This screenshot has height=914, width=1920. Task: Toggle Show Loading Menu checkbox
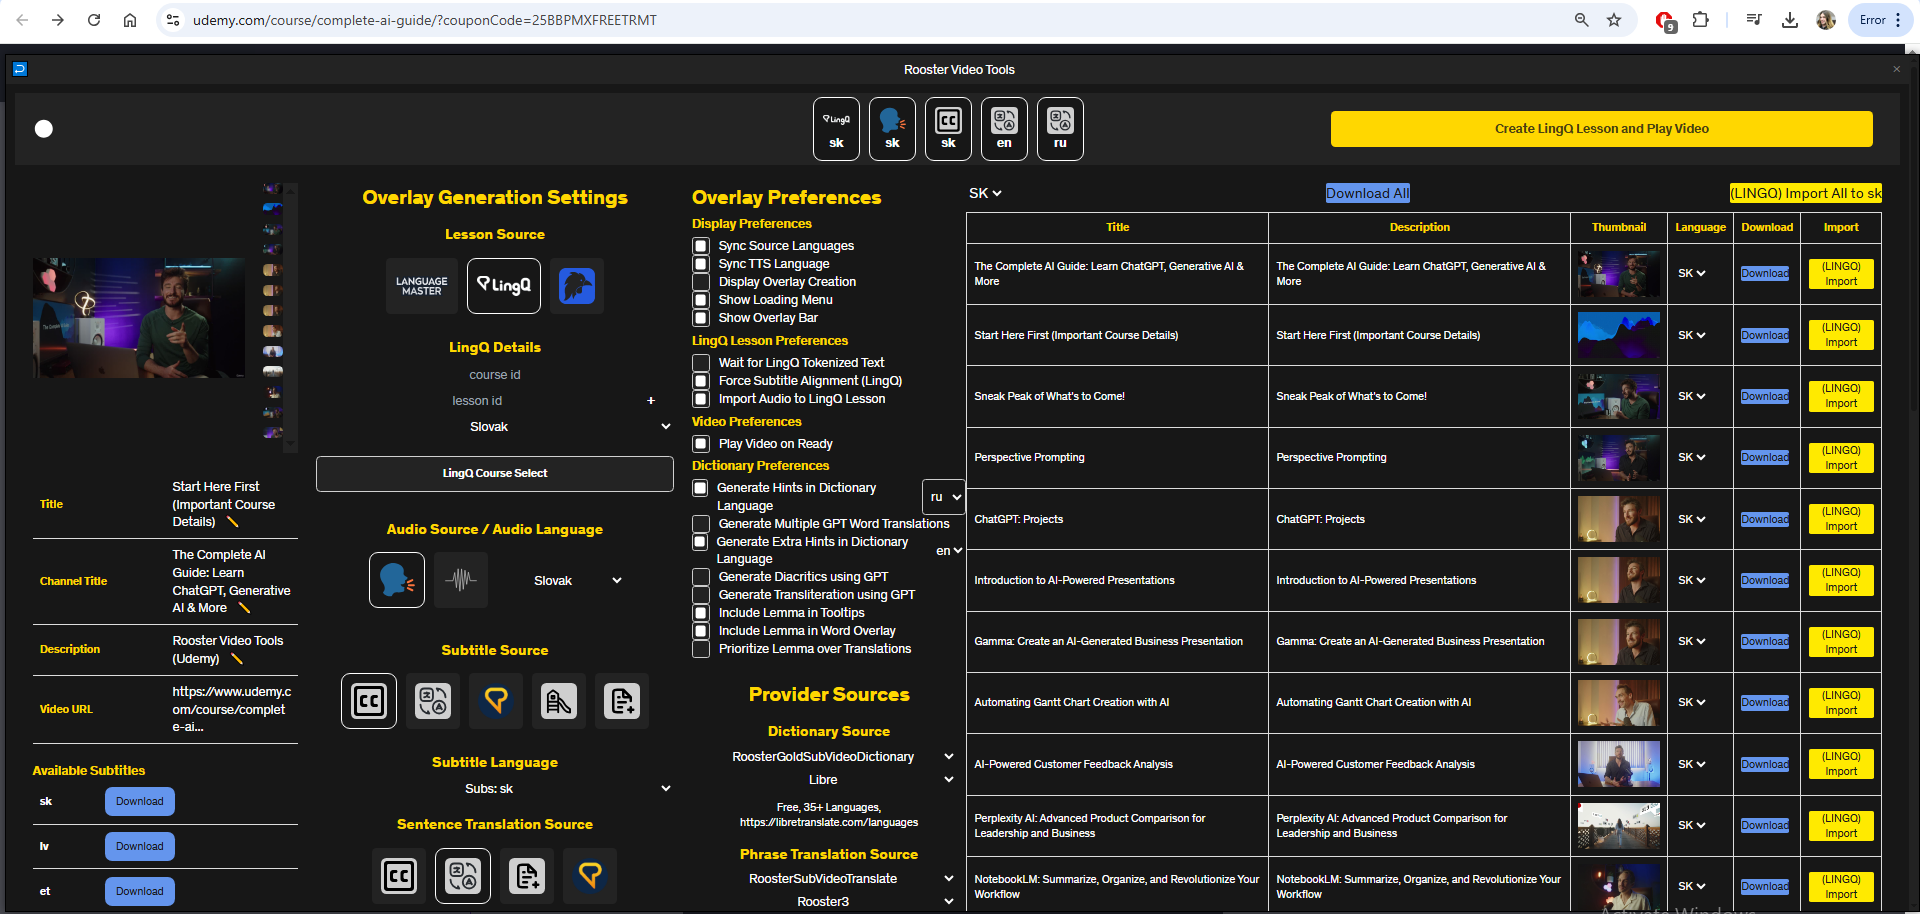pos(701,300)
